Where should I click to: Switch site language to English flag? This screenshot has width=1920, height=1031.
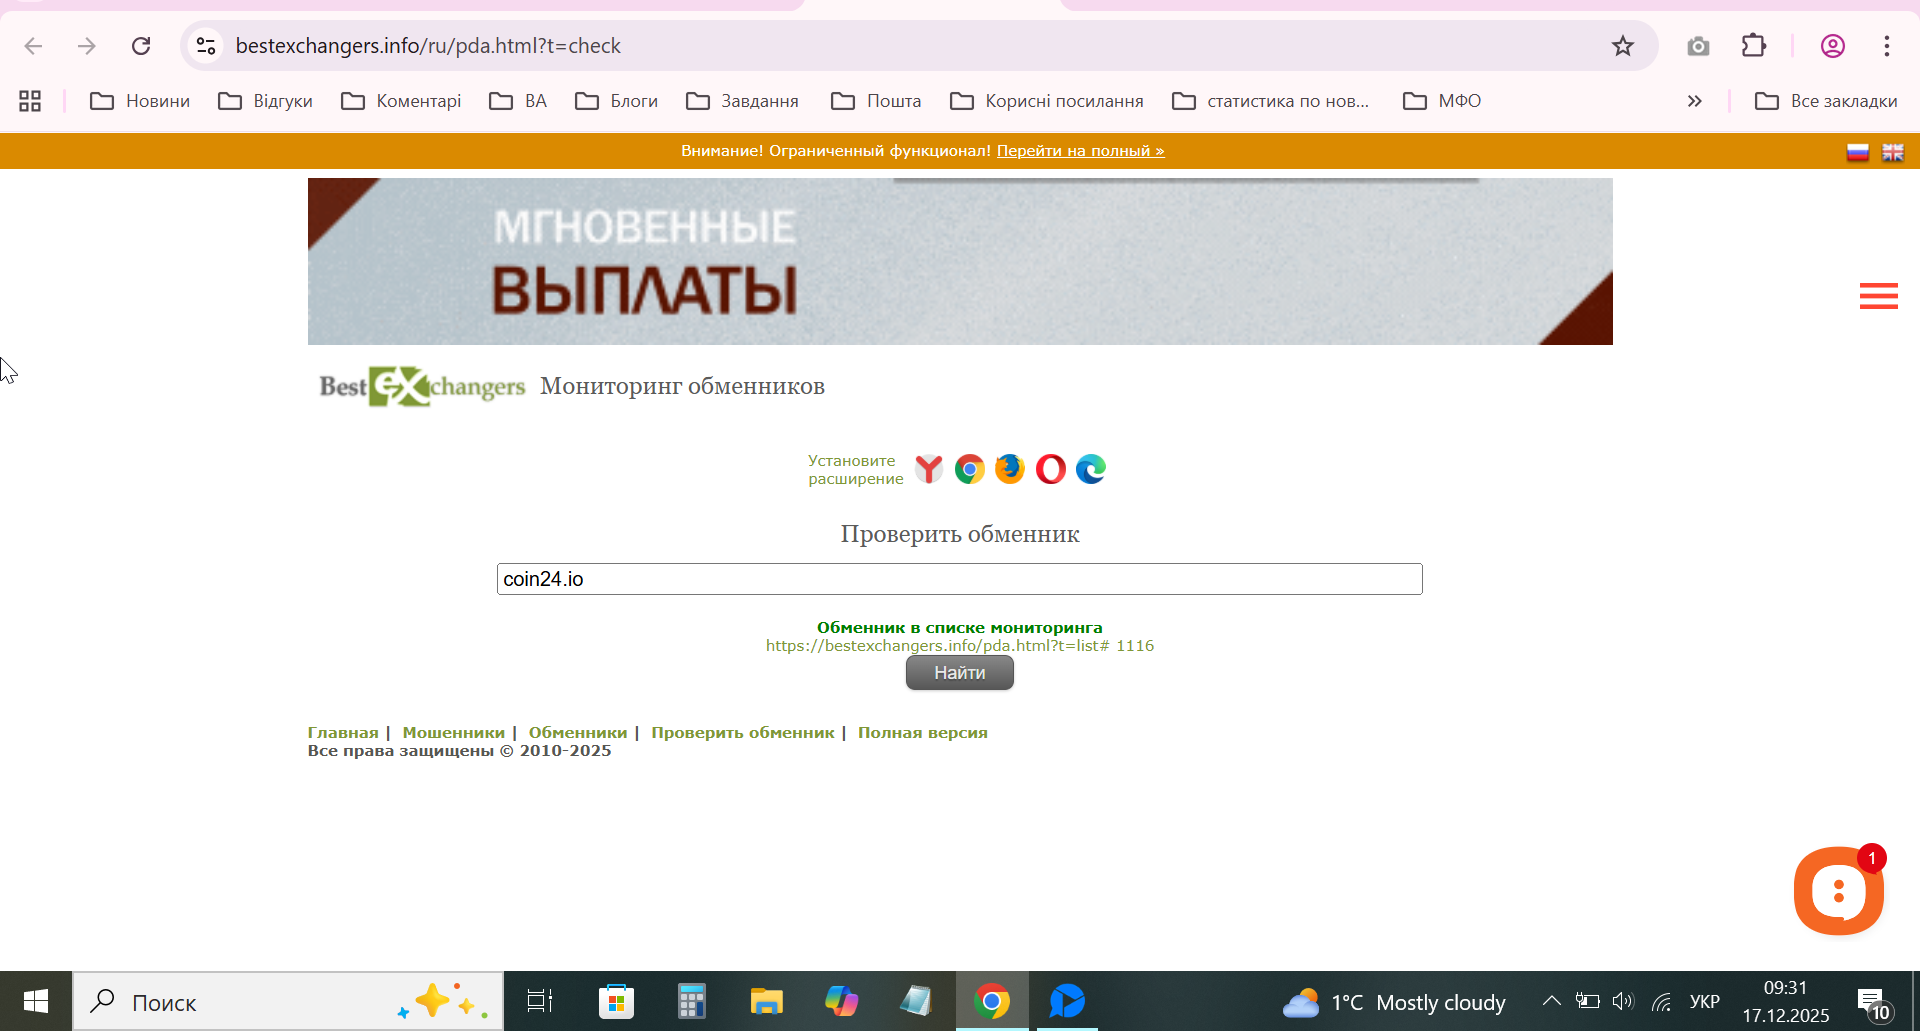pos(1893,152)
